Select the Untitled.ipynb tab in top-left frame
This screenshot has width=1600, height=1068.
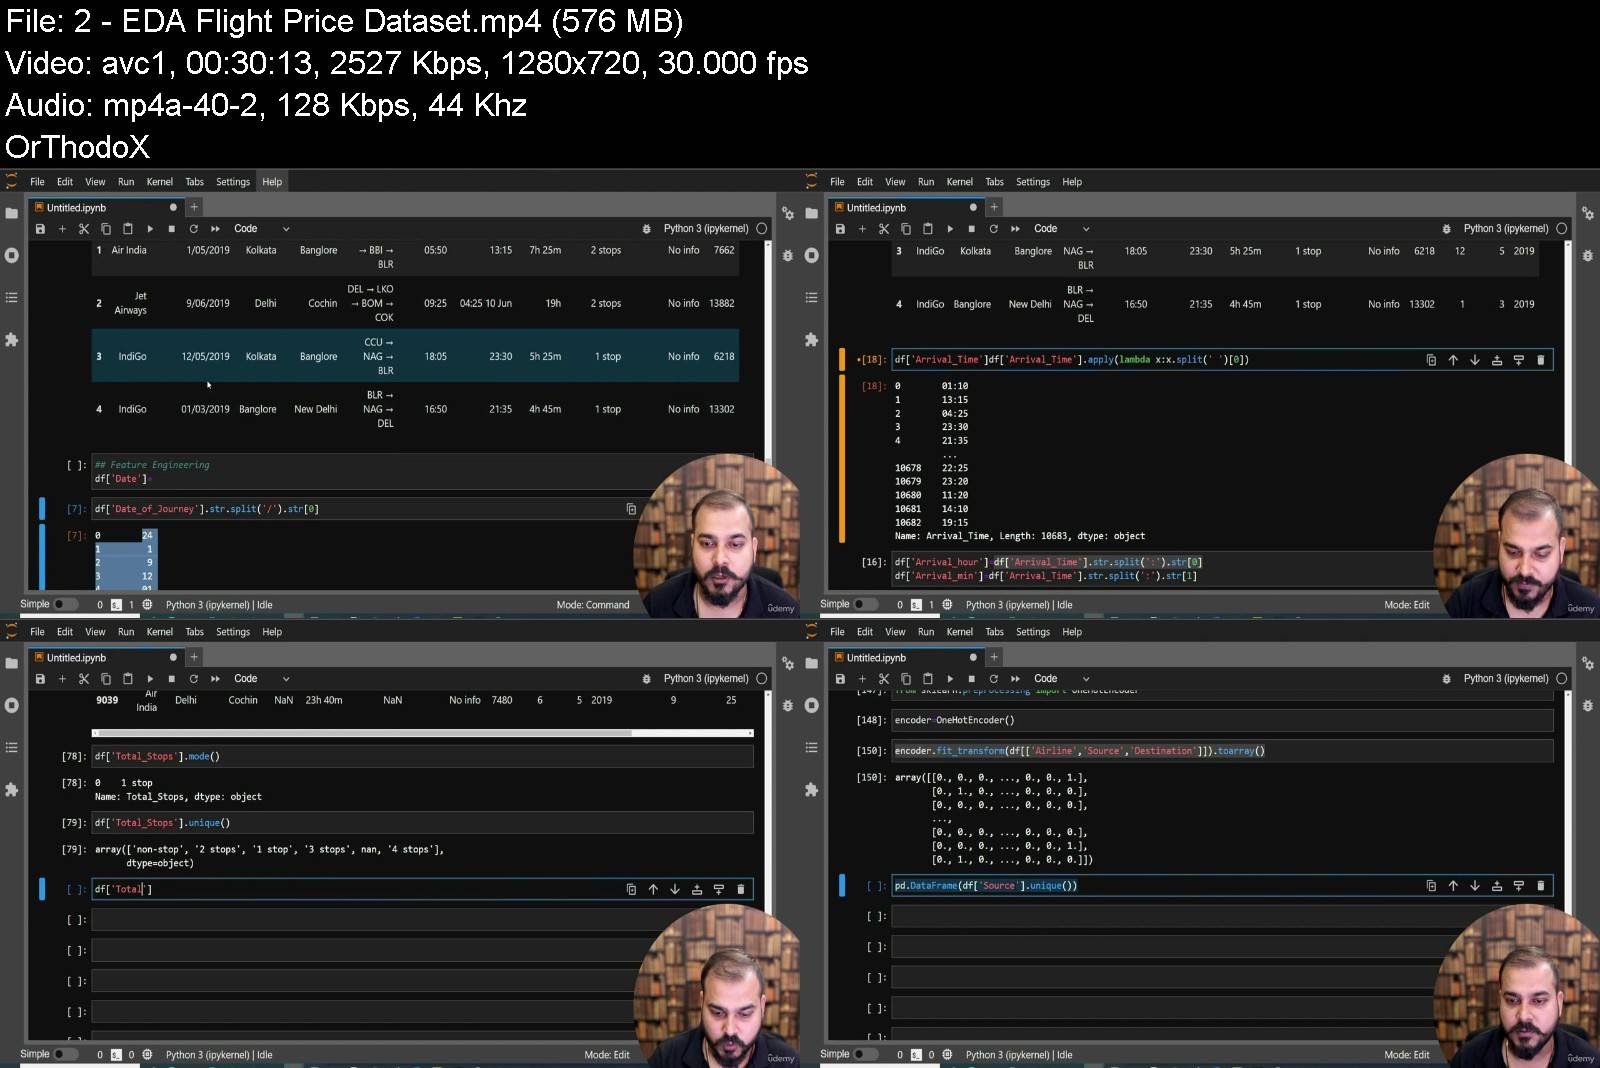tap(105, 208)
